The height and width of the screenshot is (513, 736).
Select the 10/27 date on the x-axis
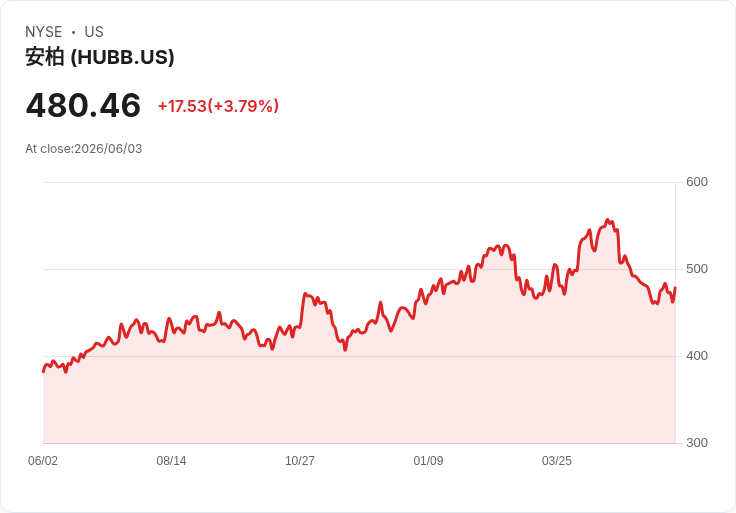(300, 461)
